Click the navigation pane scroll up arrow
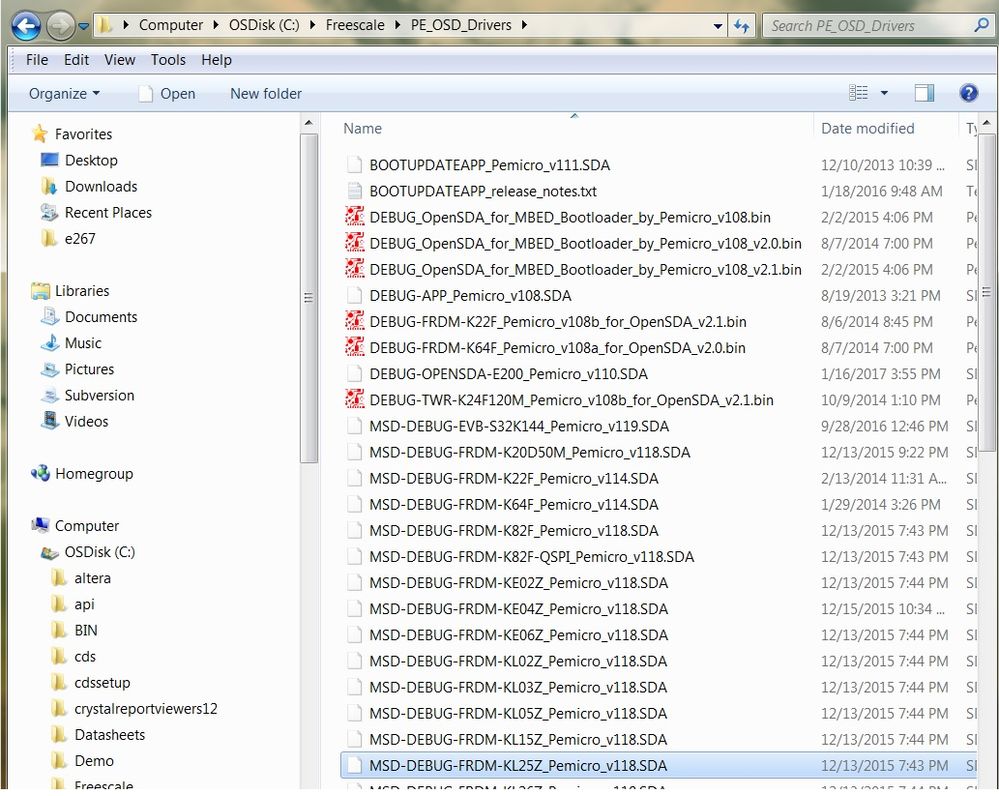The width and height of the screenshot is (999, 796). click(x=309, y=122)
